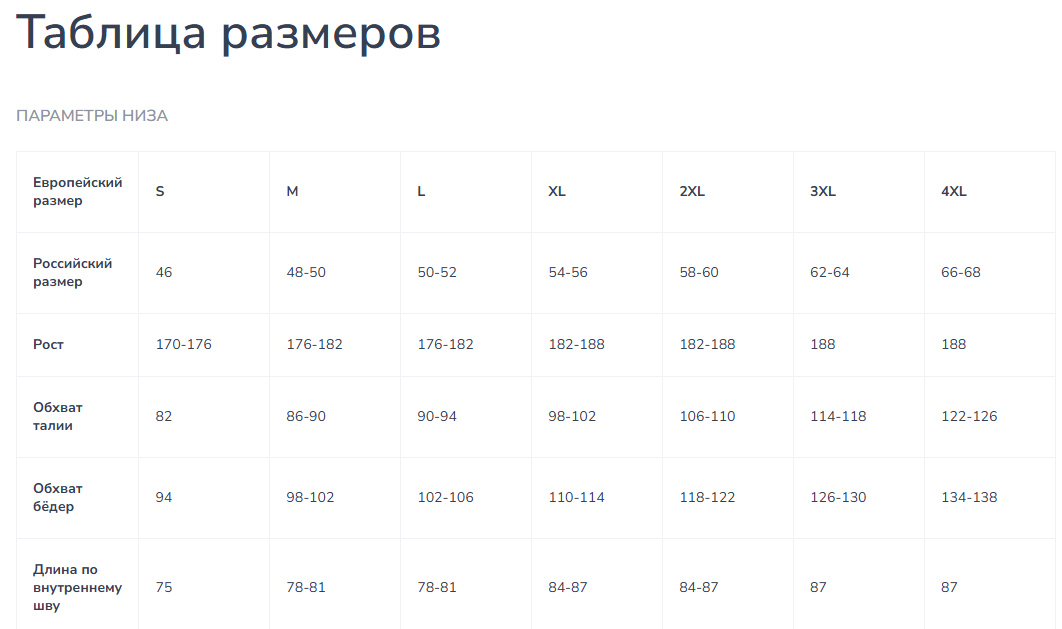
Task: Click the waist cell 122-126
Action: pos(969,416)
